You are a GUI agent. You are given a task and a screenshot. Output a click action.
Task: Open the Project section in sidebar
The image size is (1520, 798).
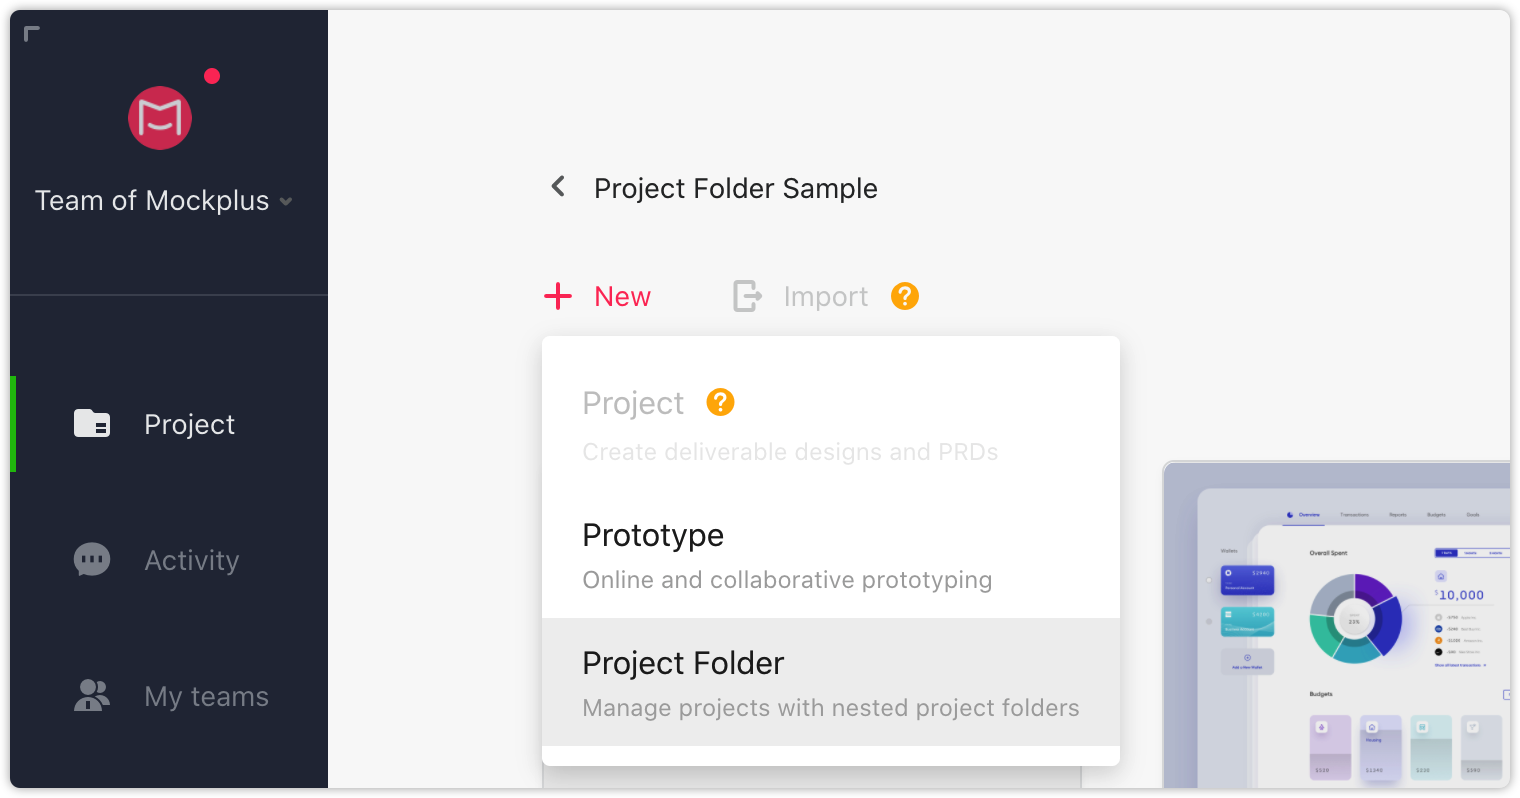tap(169, 424)
